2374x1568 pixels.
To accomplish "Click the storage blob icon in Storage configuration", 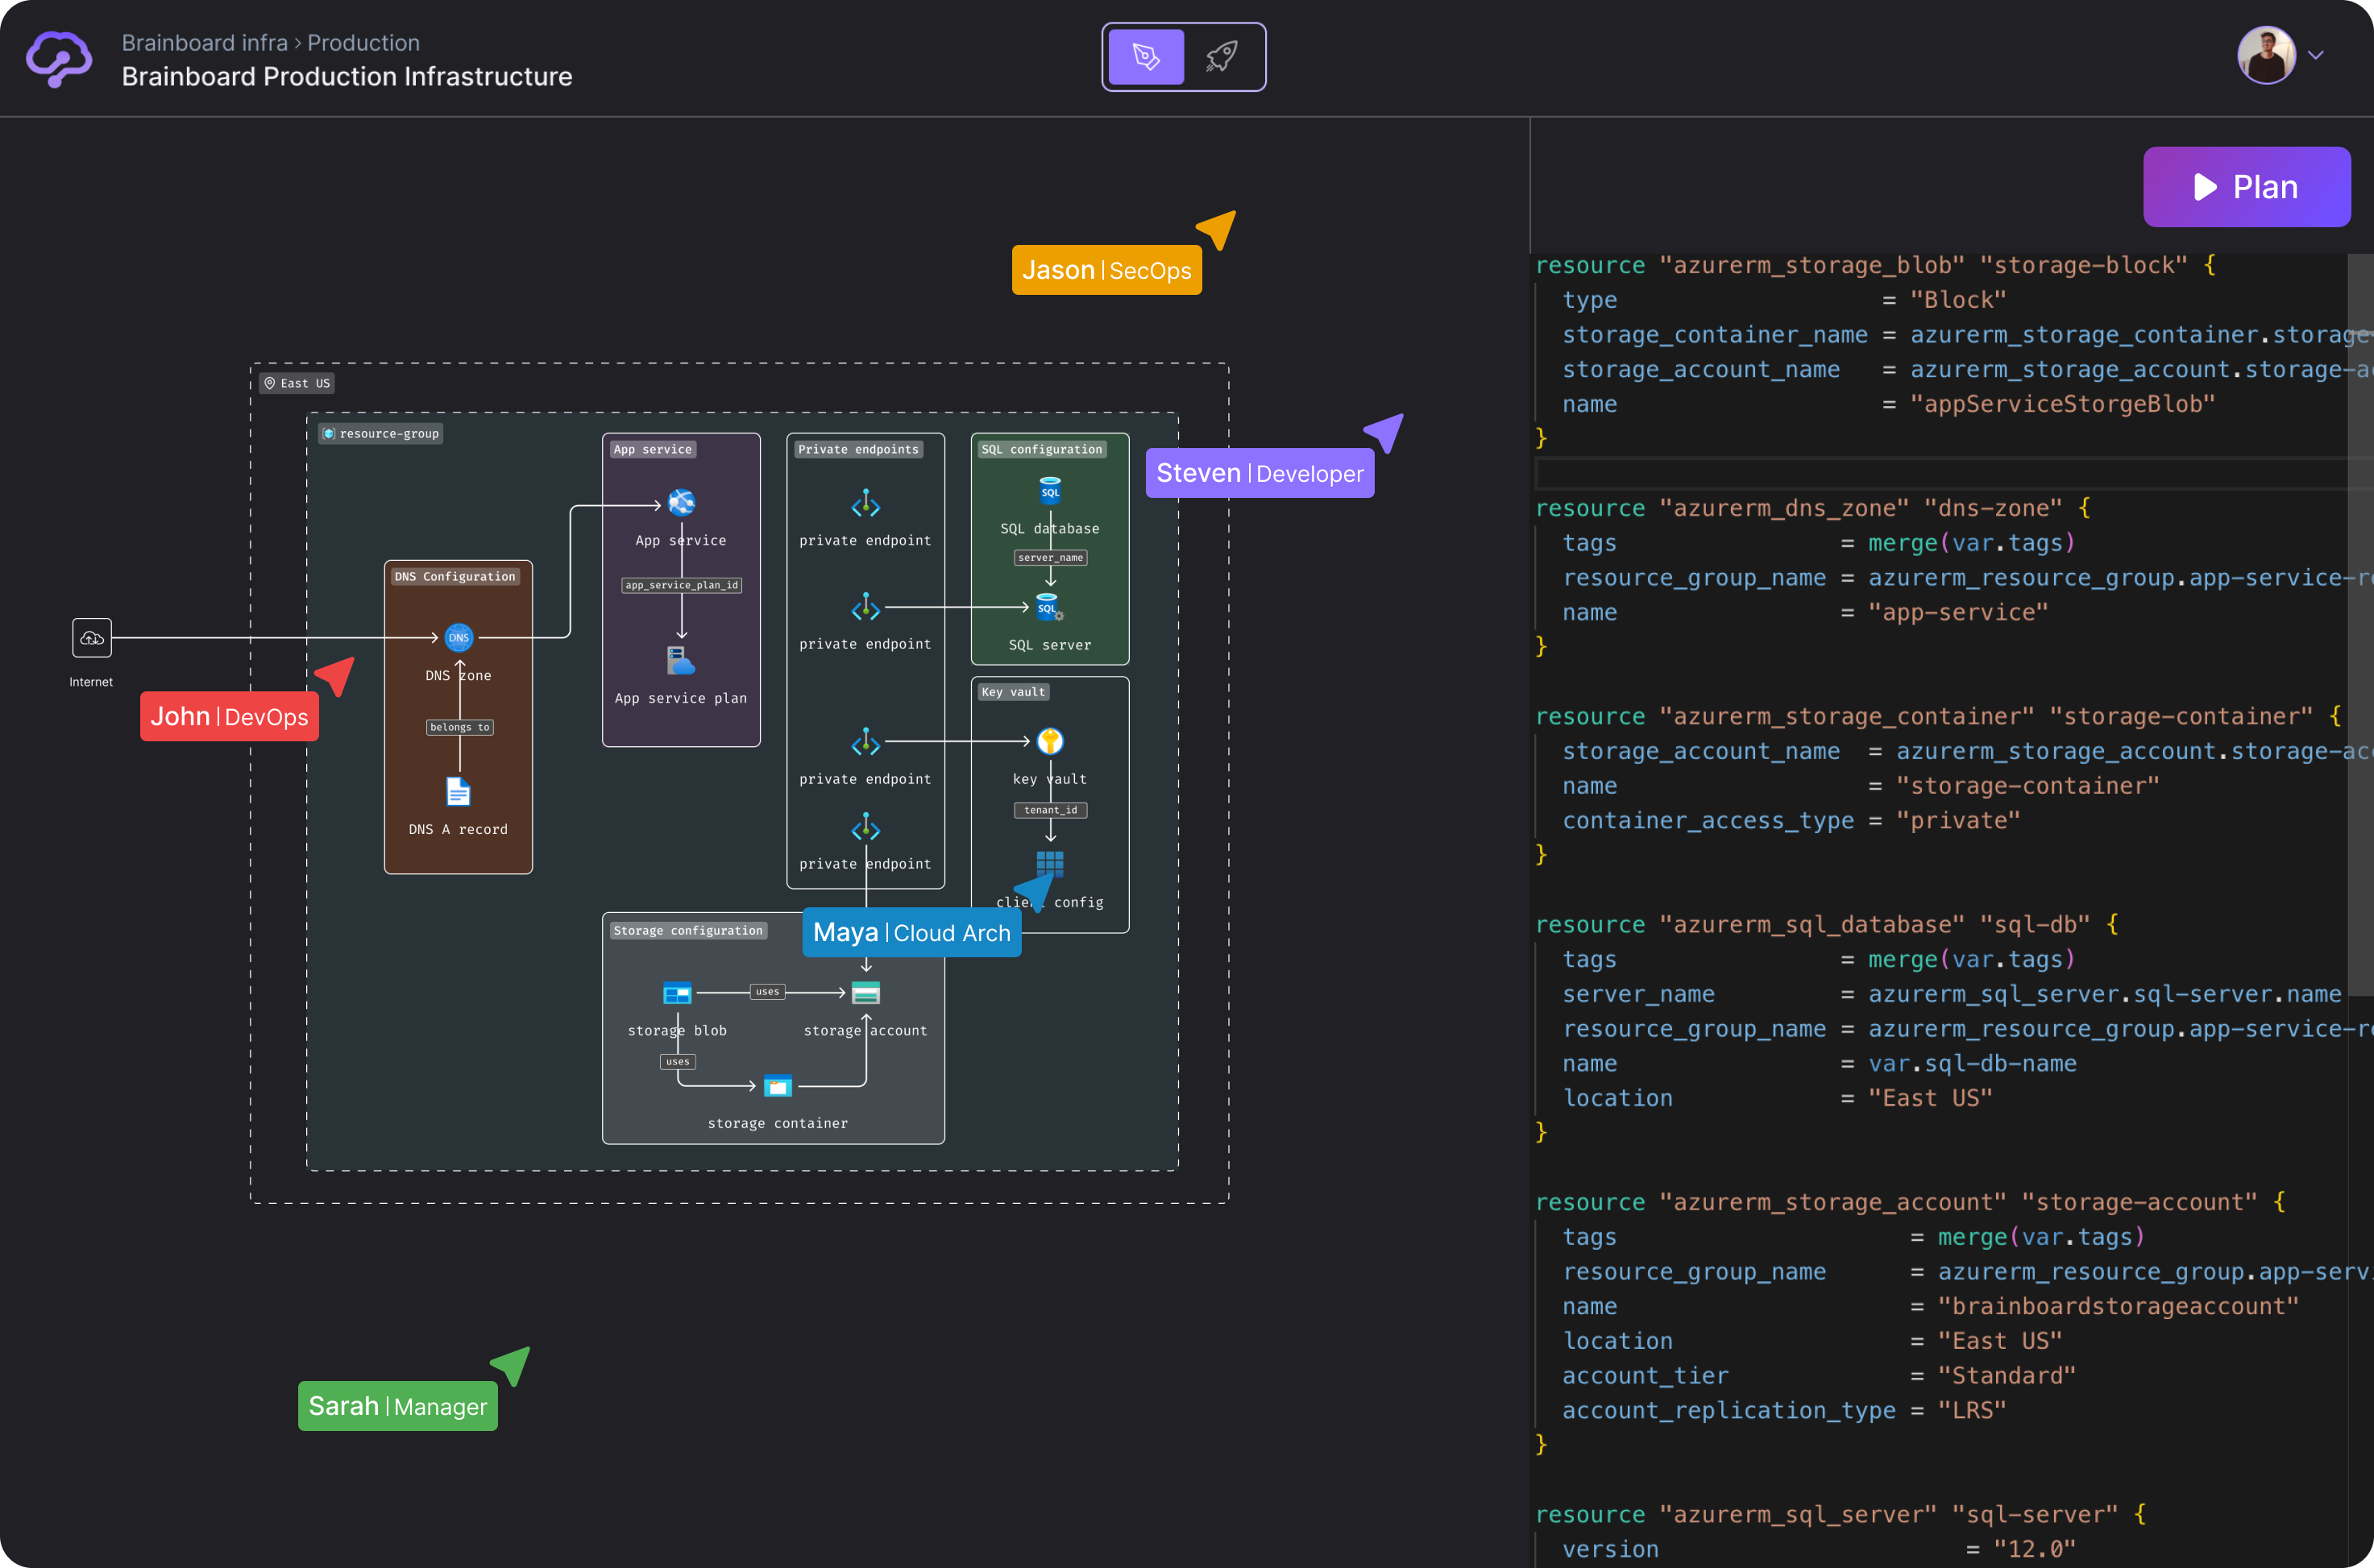I will [x=678, y=993].
